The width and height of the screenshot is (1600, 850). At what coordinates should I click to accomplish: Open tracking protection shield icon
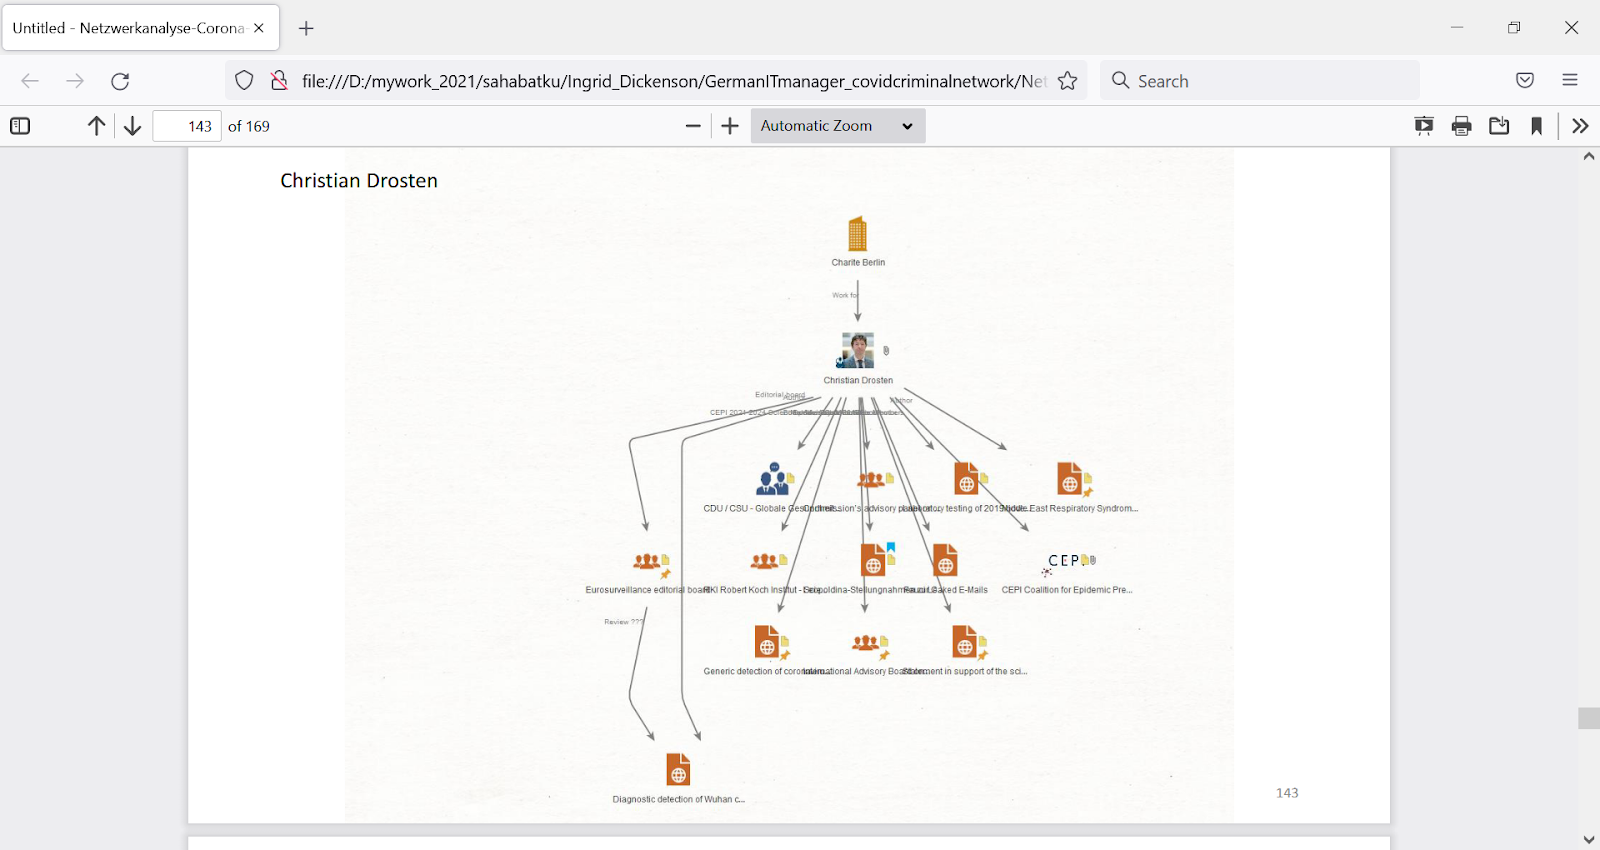pyautogui.click(x=244, y=81)
